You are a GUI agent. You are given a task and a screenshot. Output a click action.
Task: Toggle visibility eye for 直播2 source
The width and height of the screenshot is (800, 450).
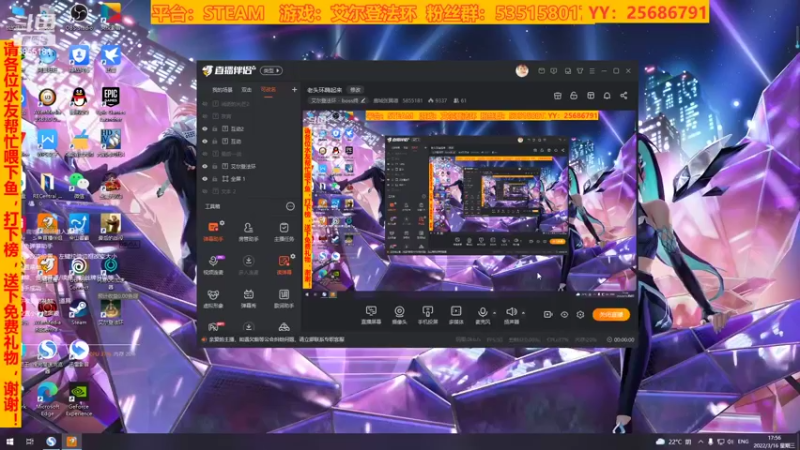tap(205, 129)
